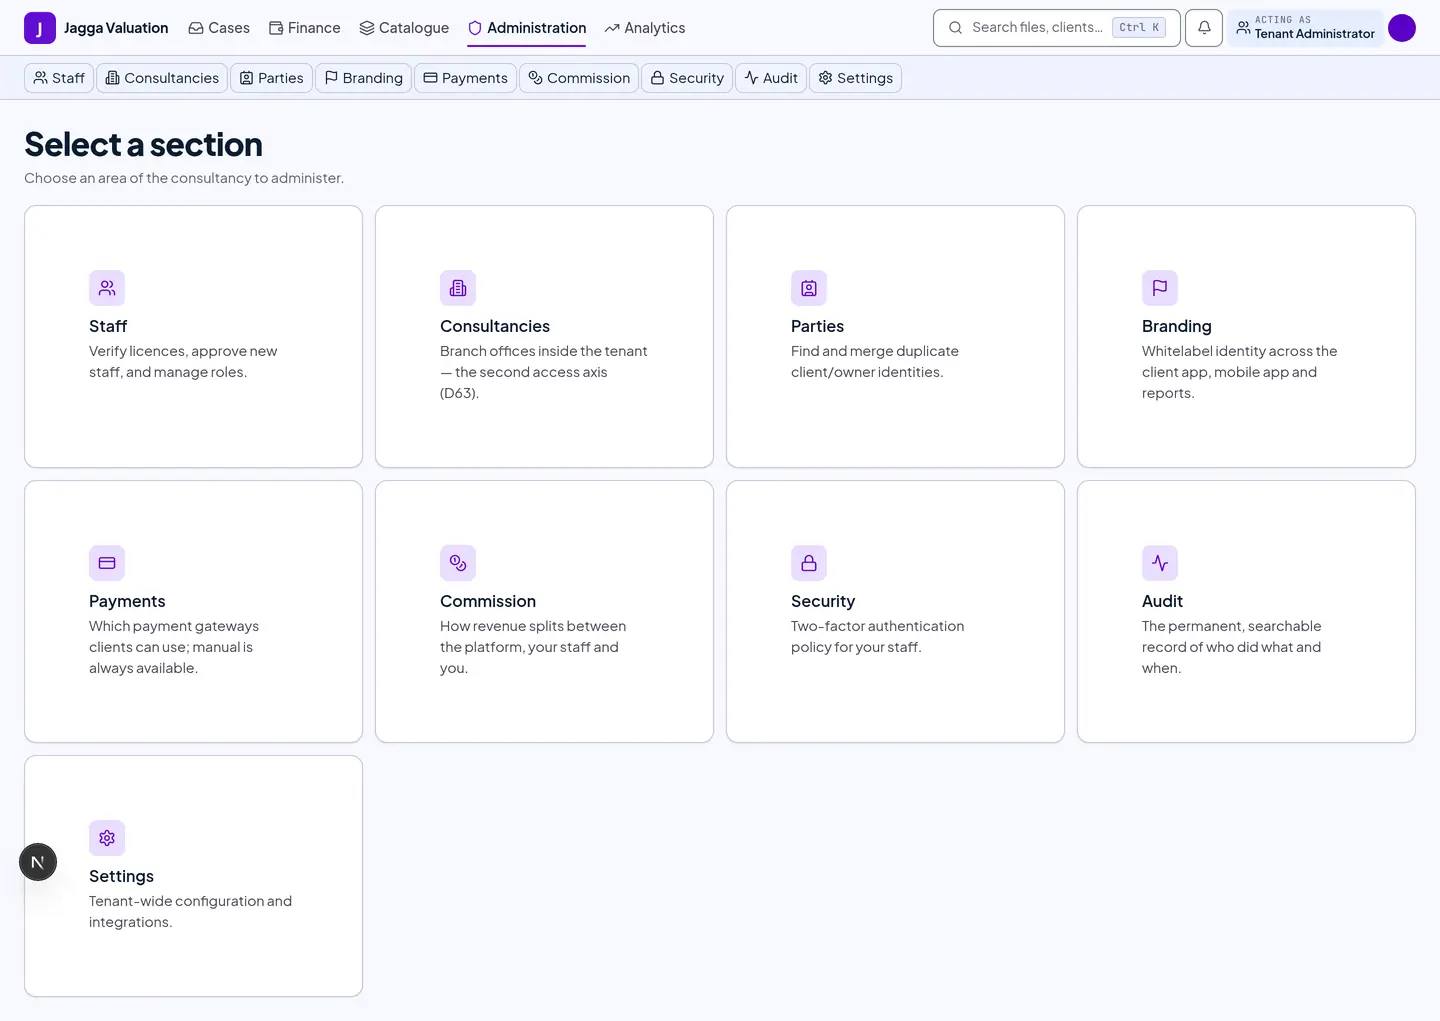This screenshot has width=1440, height=1021.
Task: Switch to the Security sub-tab
Action: point(687,78)
